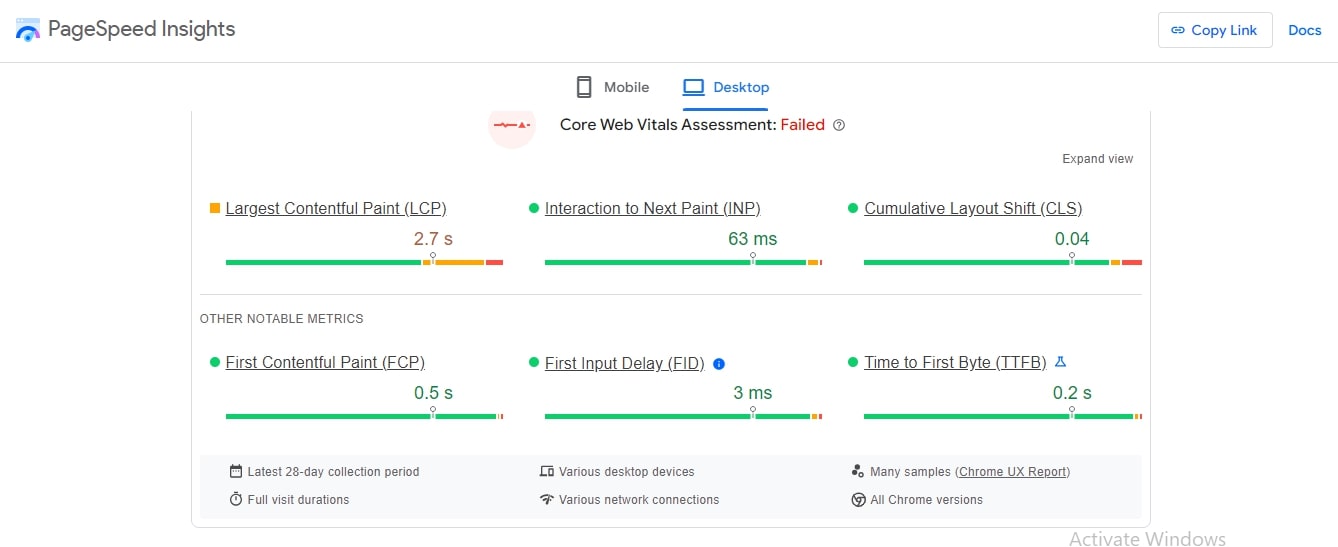Click the LCP value 2.7 s
The width and height of the screenshot is (1338, 547).
(433, 239)
